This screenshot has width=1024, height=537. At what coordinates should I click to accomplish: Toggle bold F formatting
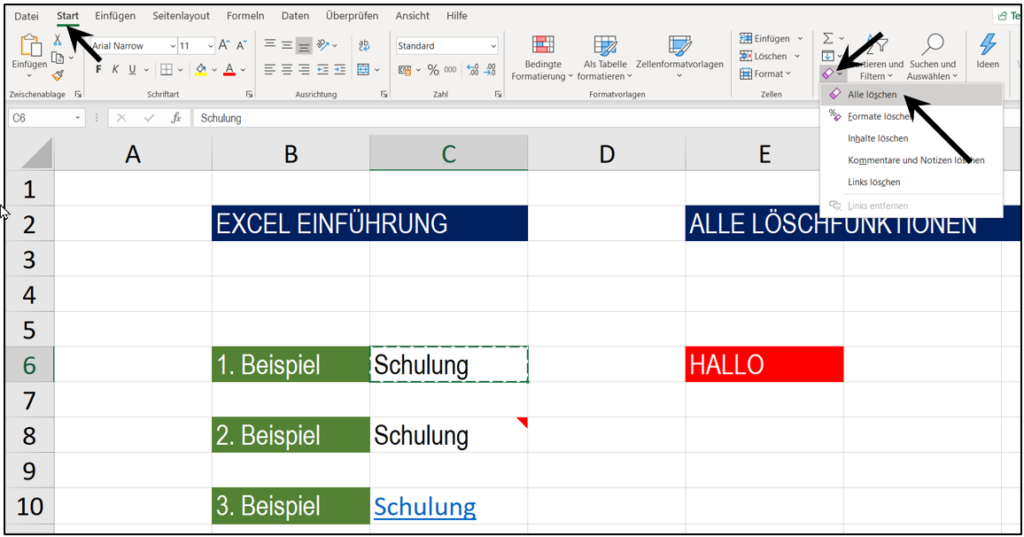(x=99, y=69)
